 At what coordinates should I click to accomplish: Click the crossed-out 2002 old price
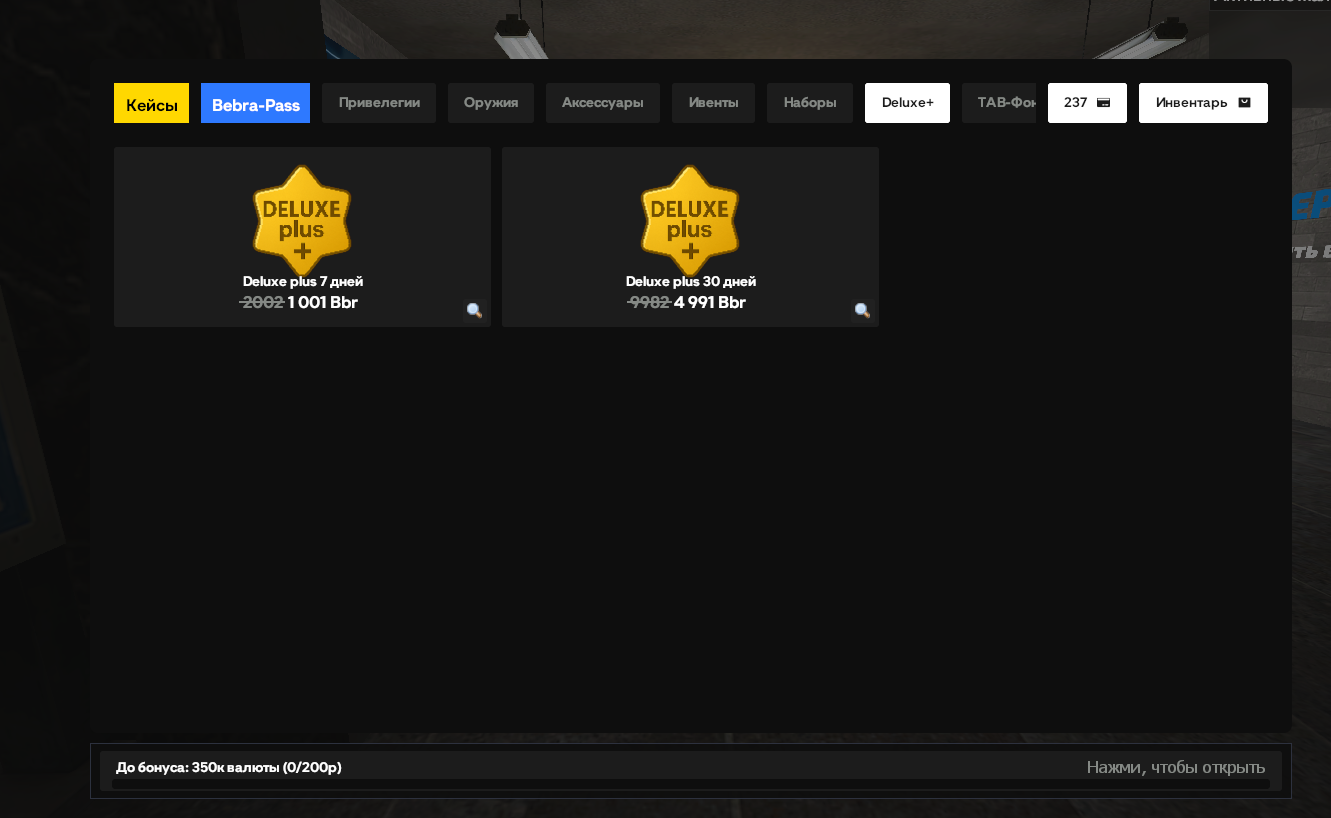point(262,303)
